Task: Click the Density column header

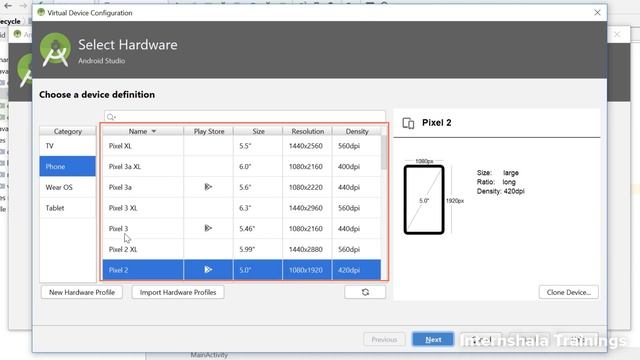Action: (357, 131)
